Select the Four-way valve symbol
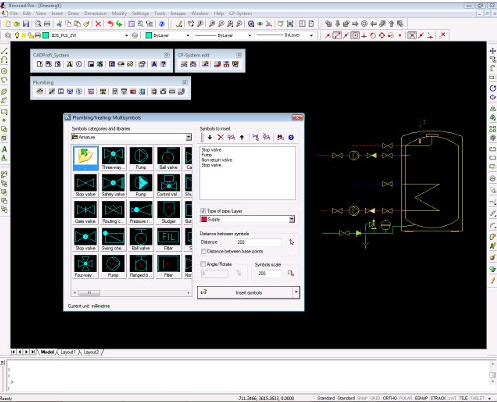The image size is (497, 402). (x=86, y=266)
